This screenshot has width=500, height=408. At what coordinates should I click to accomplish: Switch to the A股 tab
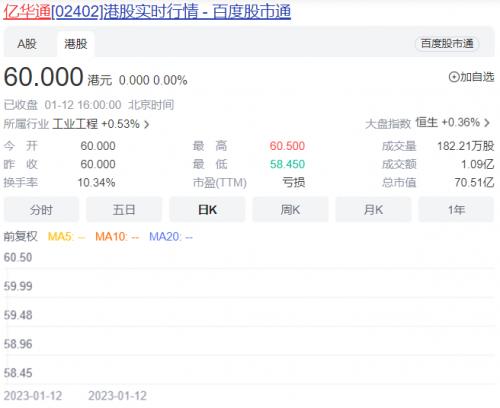[27, 44]
